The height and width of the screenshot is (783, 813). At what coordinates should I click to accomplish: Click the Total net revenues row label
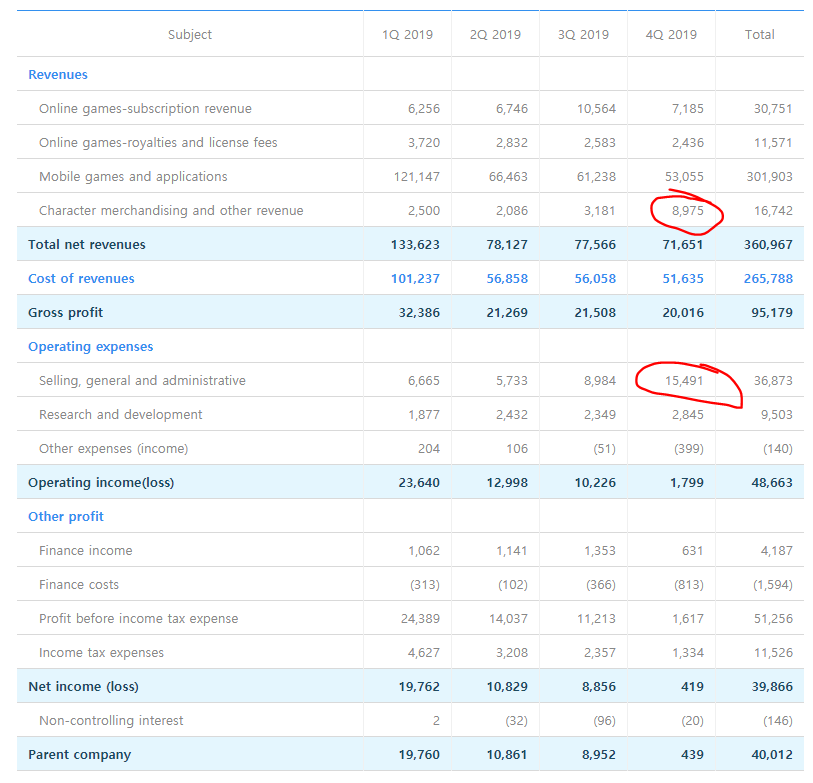pos(87,245)
